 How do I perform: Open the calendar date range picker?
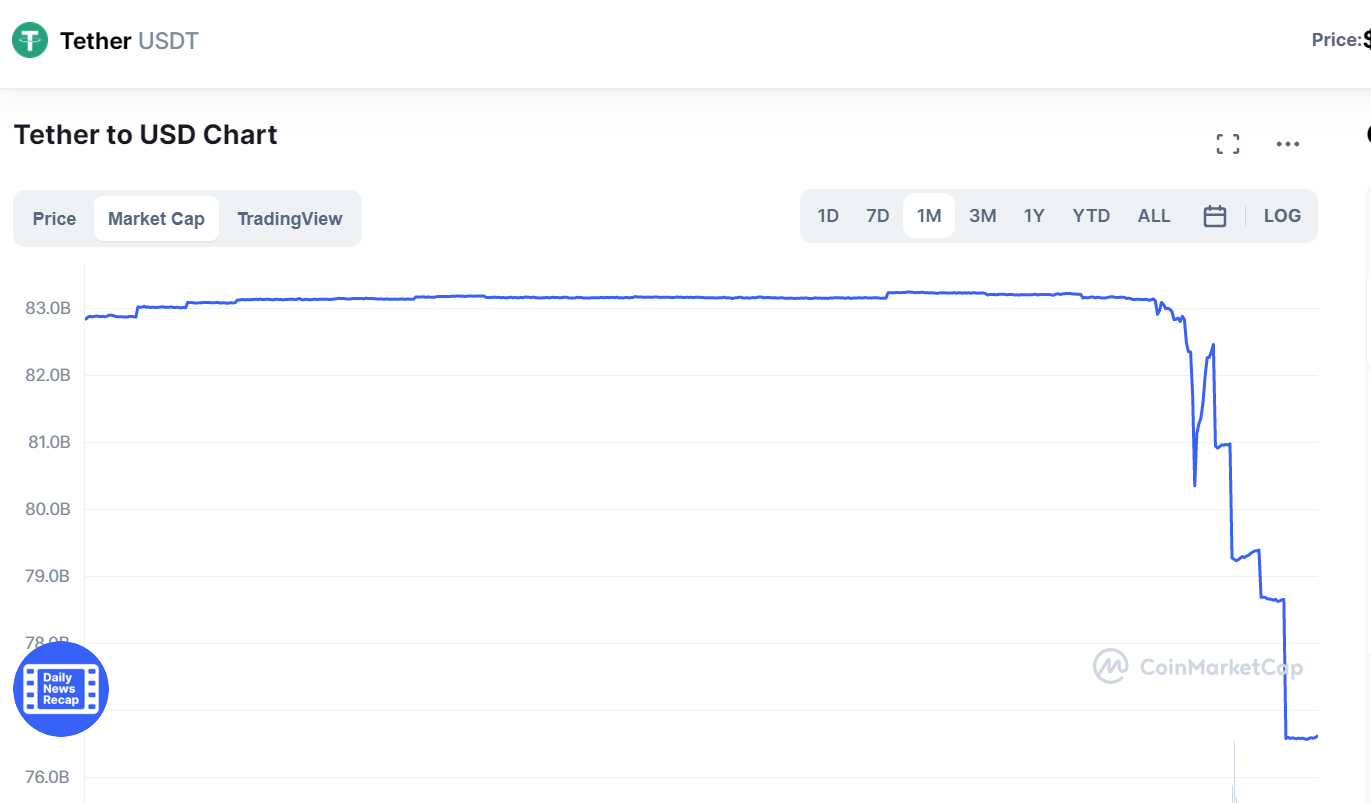tap(1215, 216)
